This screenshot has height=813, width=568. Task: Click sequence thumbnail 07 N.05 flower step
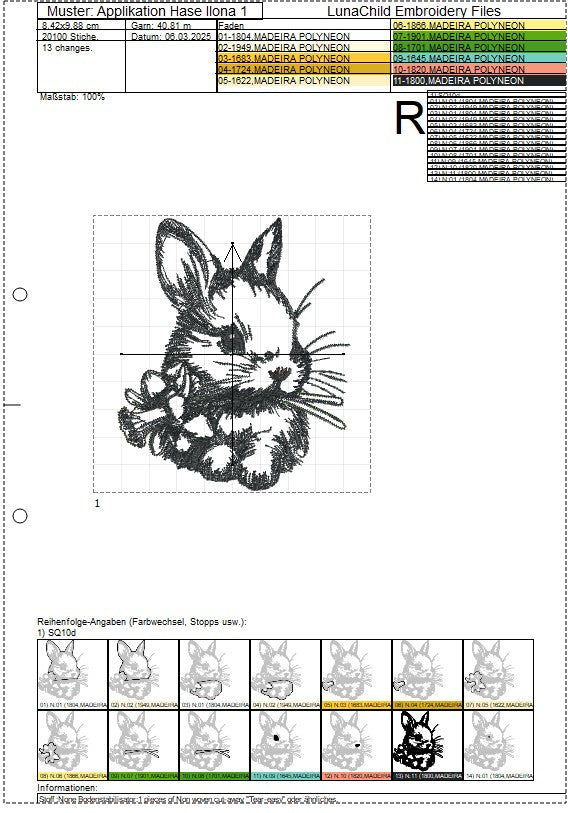(498, 674)
